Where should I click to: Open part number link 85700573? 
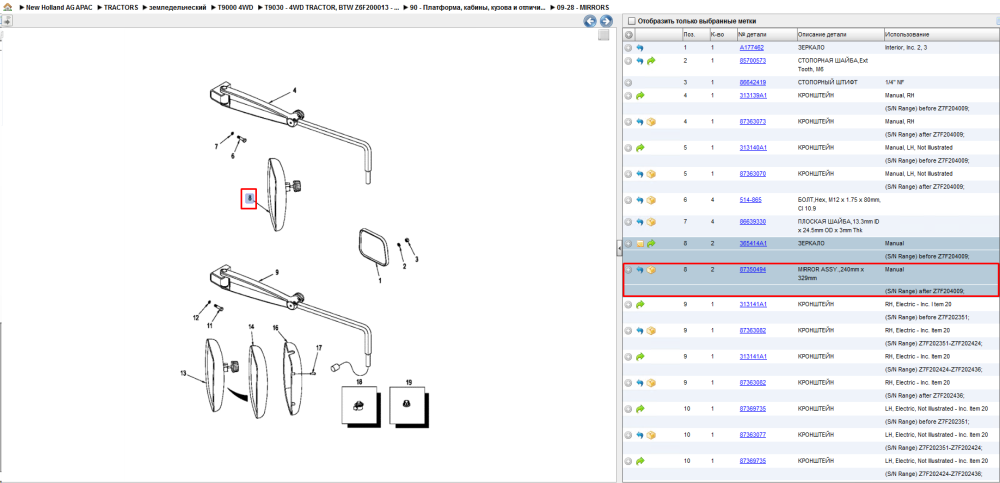point(753,61)
